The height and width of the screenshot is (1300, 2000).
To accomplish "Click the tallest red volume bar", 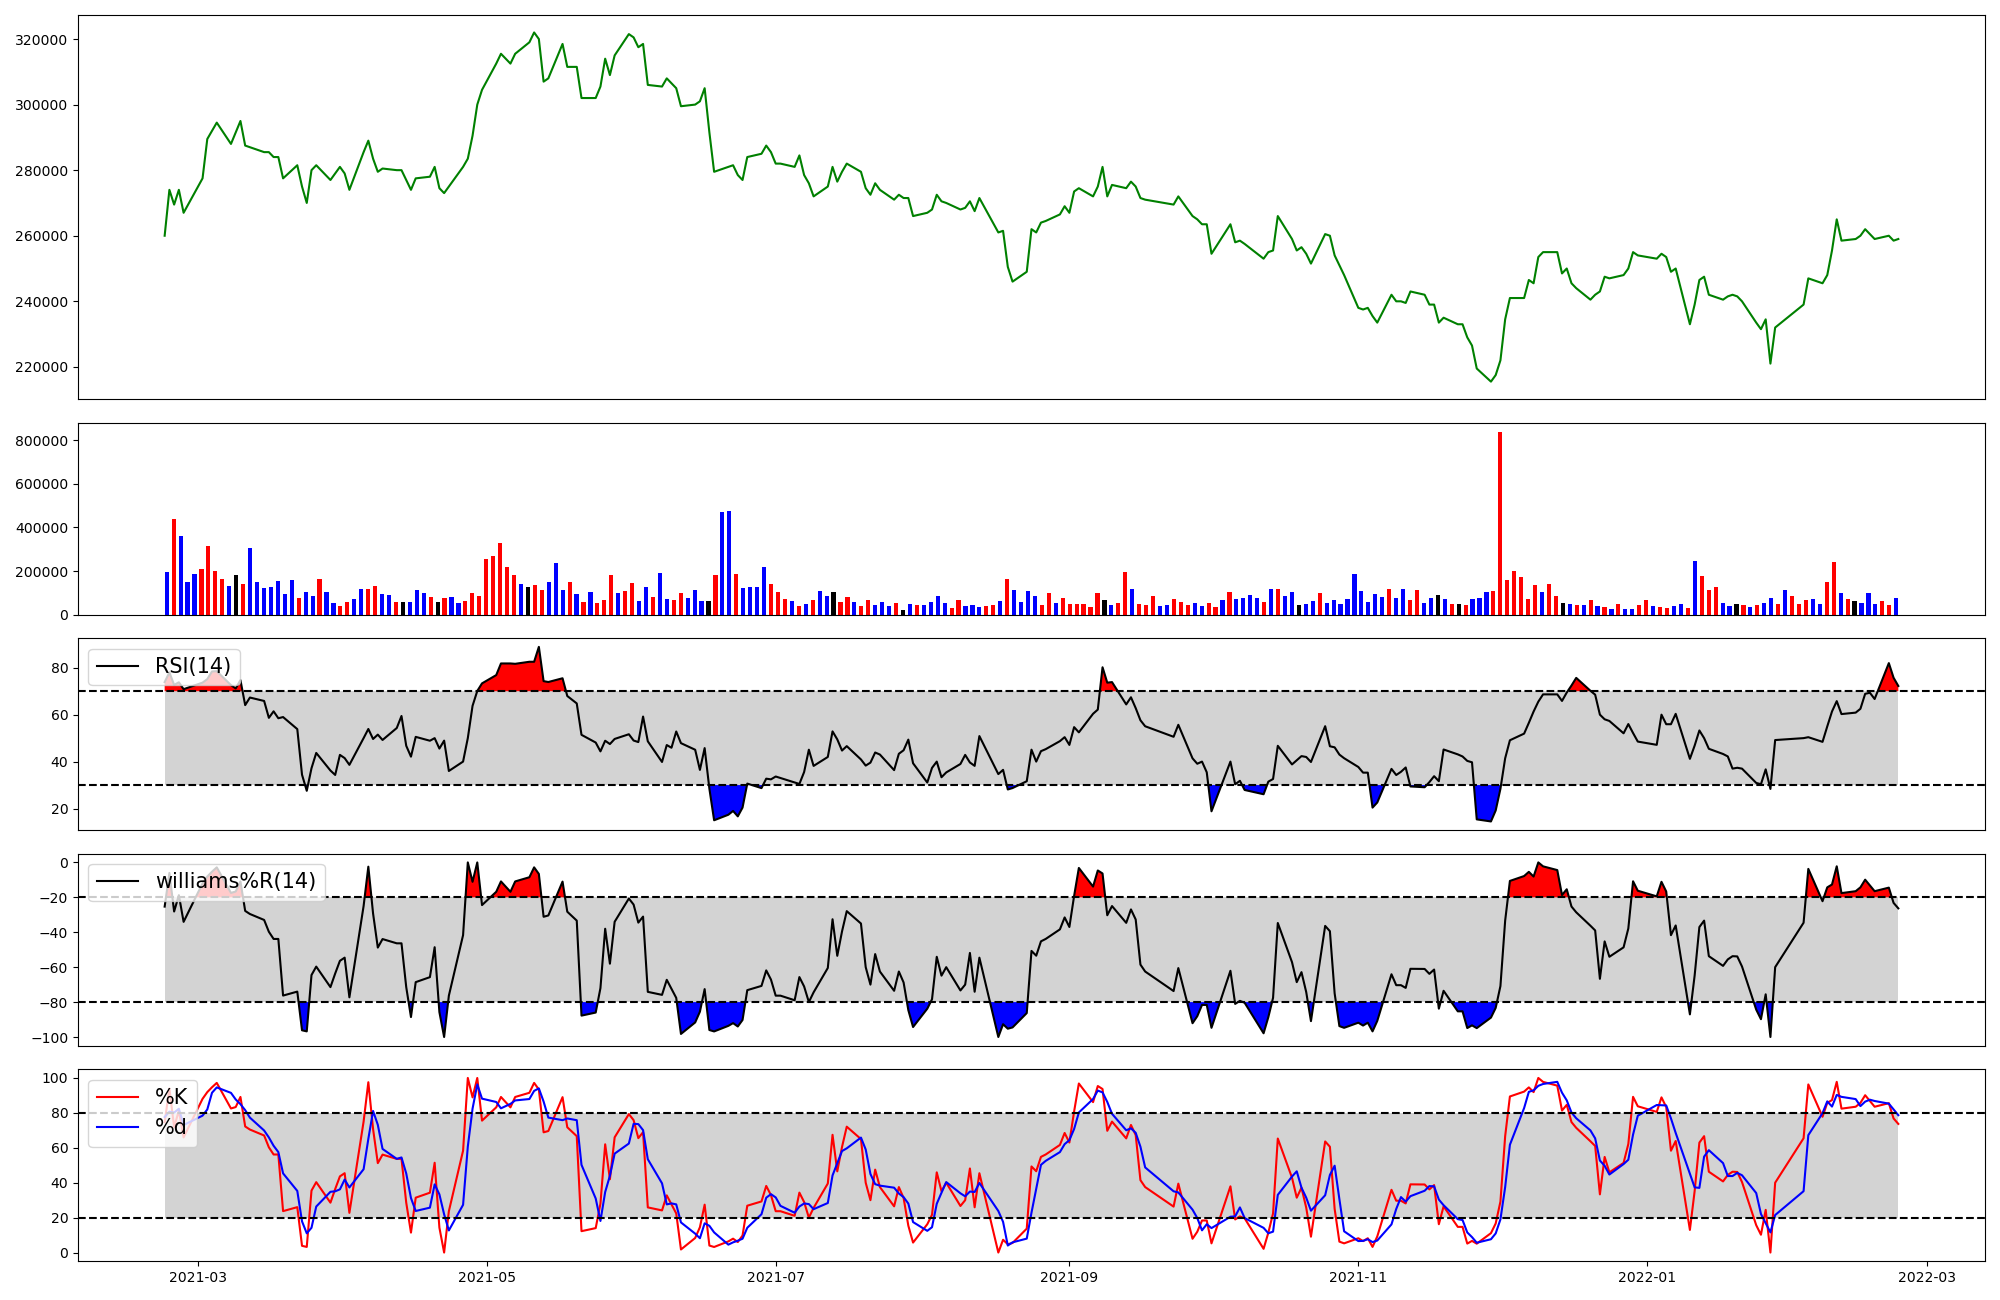I will tap(1500, 524).
